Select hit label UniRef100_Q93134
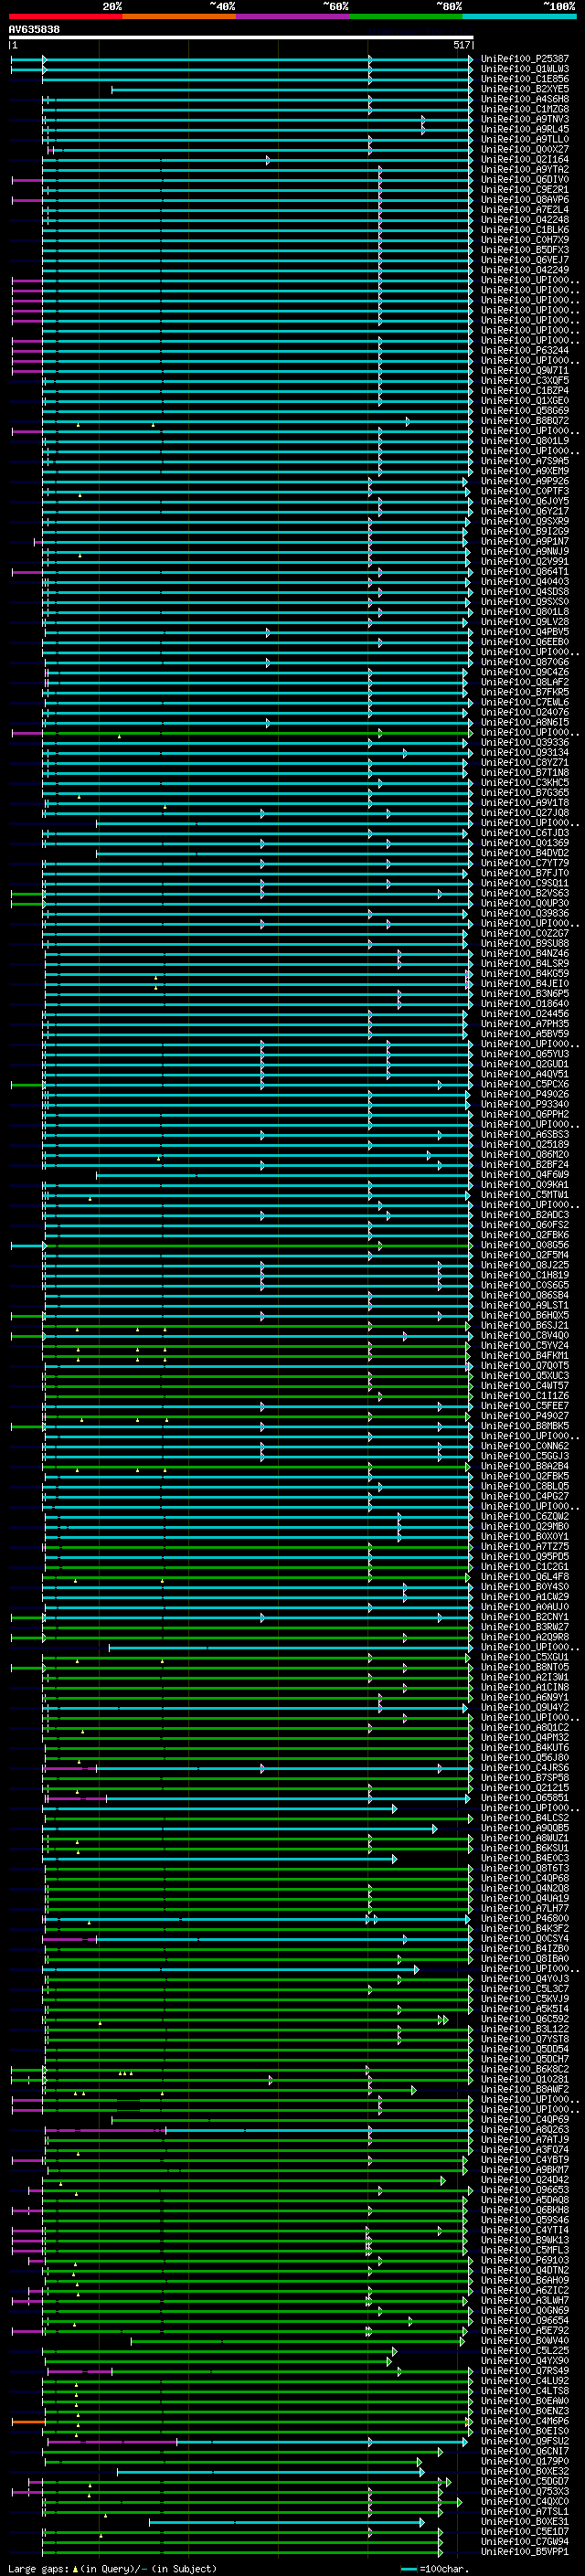585x2576 pixels. click(x=525, y=753)
